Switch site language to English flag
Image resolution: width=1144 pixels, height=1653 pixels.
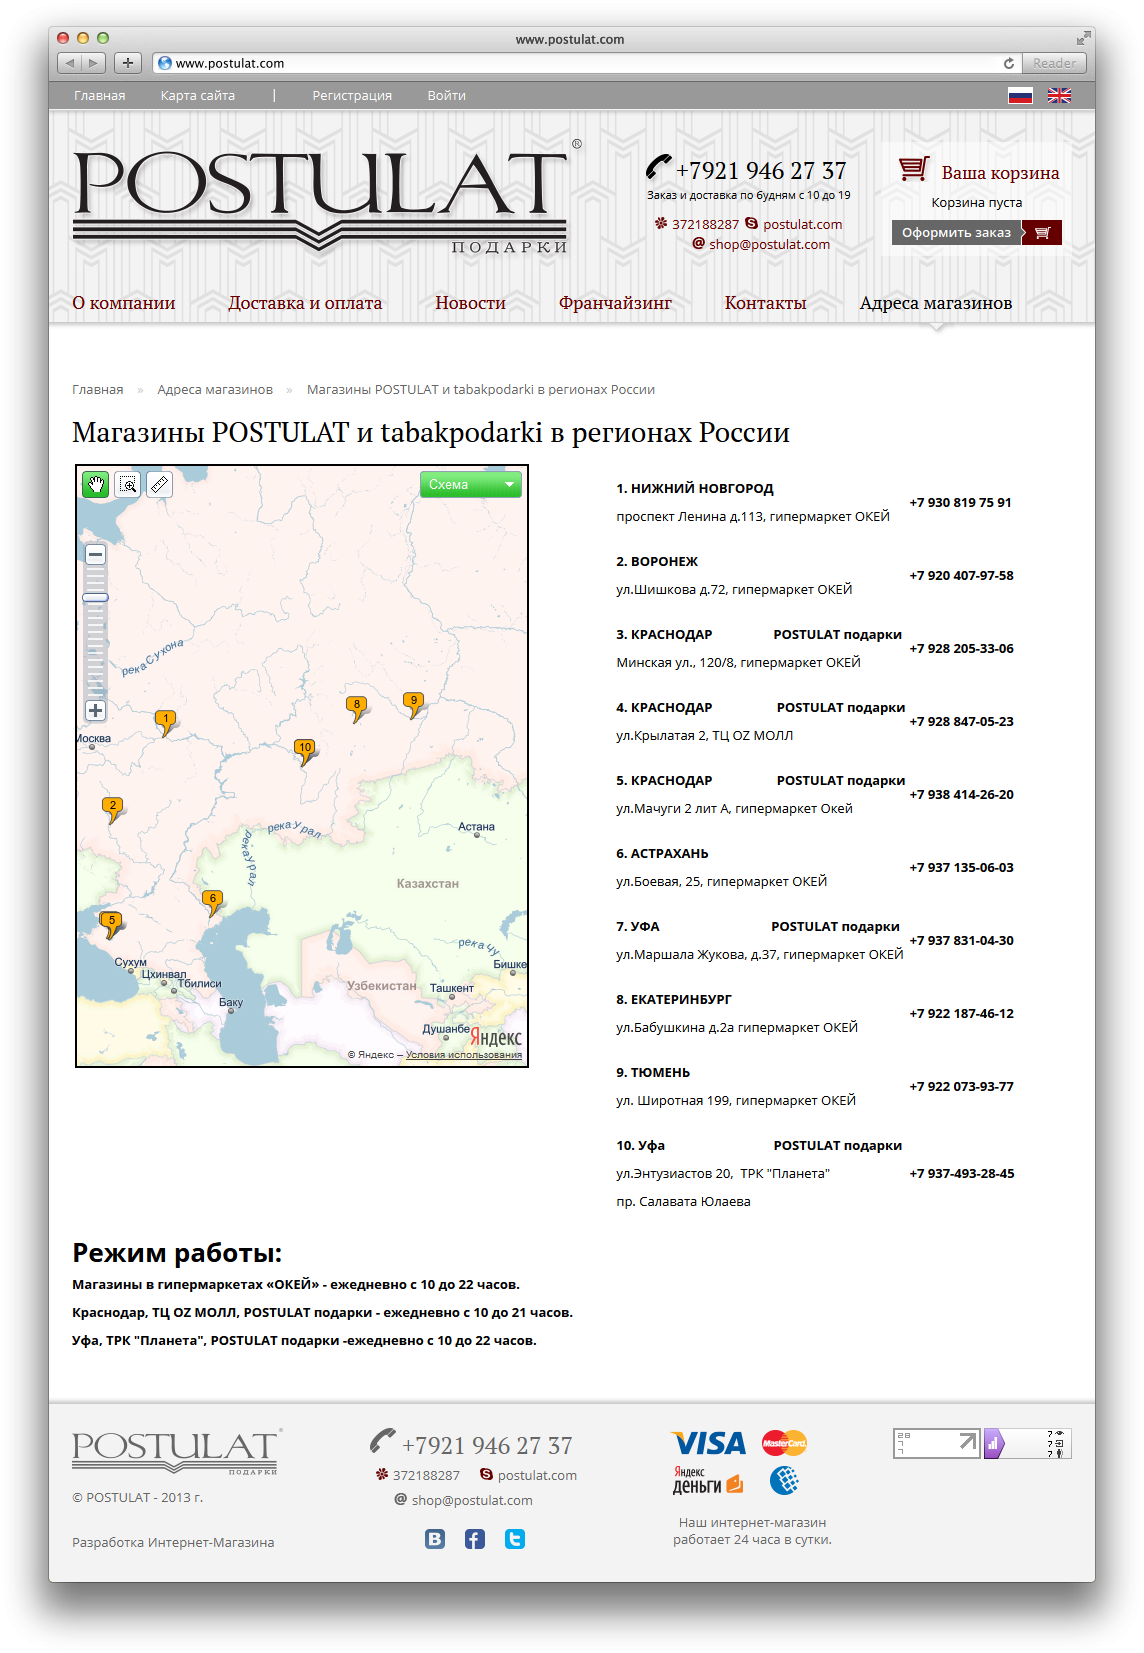pos(1059,96)
